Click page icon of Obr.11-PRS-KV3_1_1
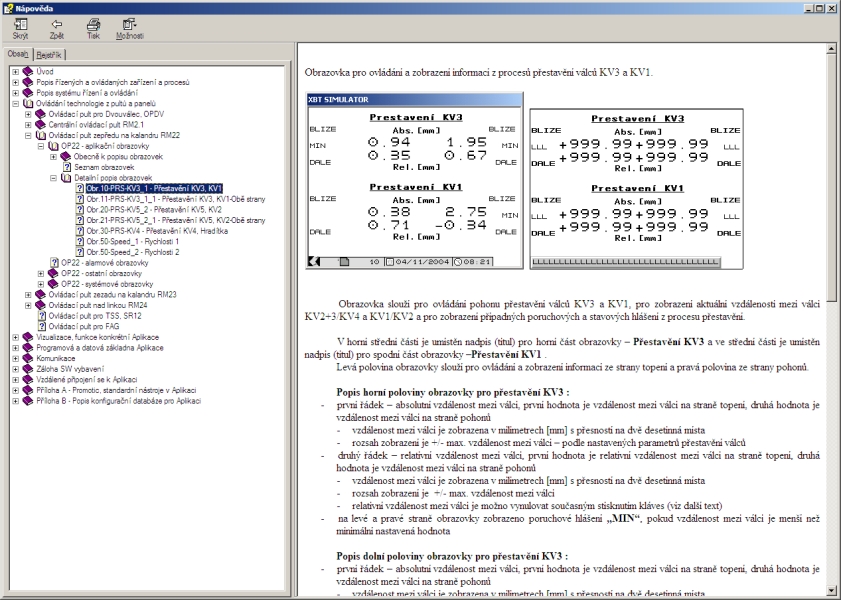 [x=80, y=199]
